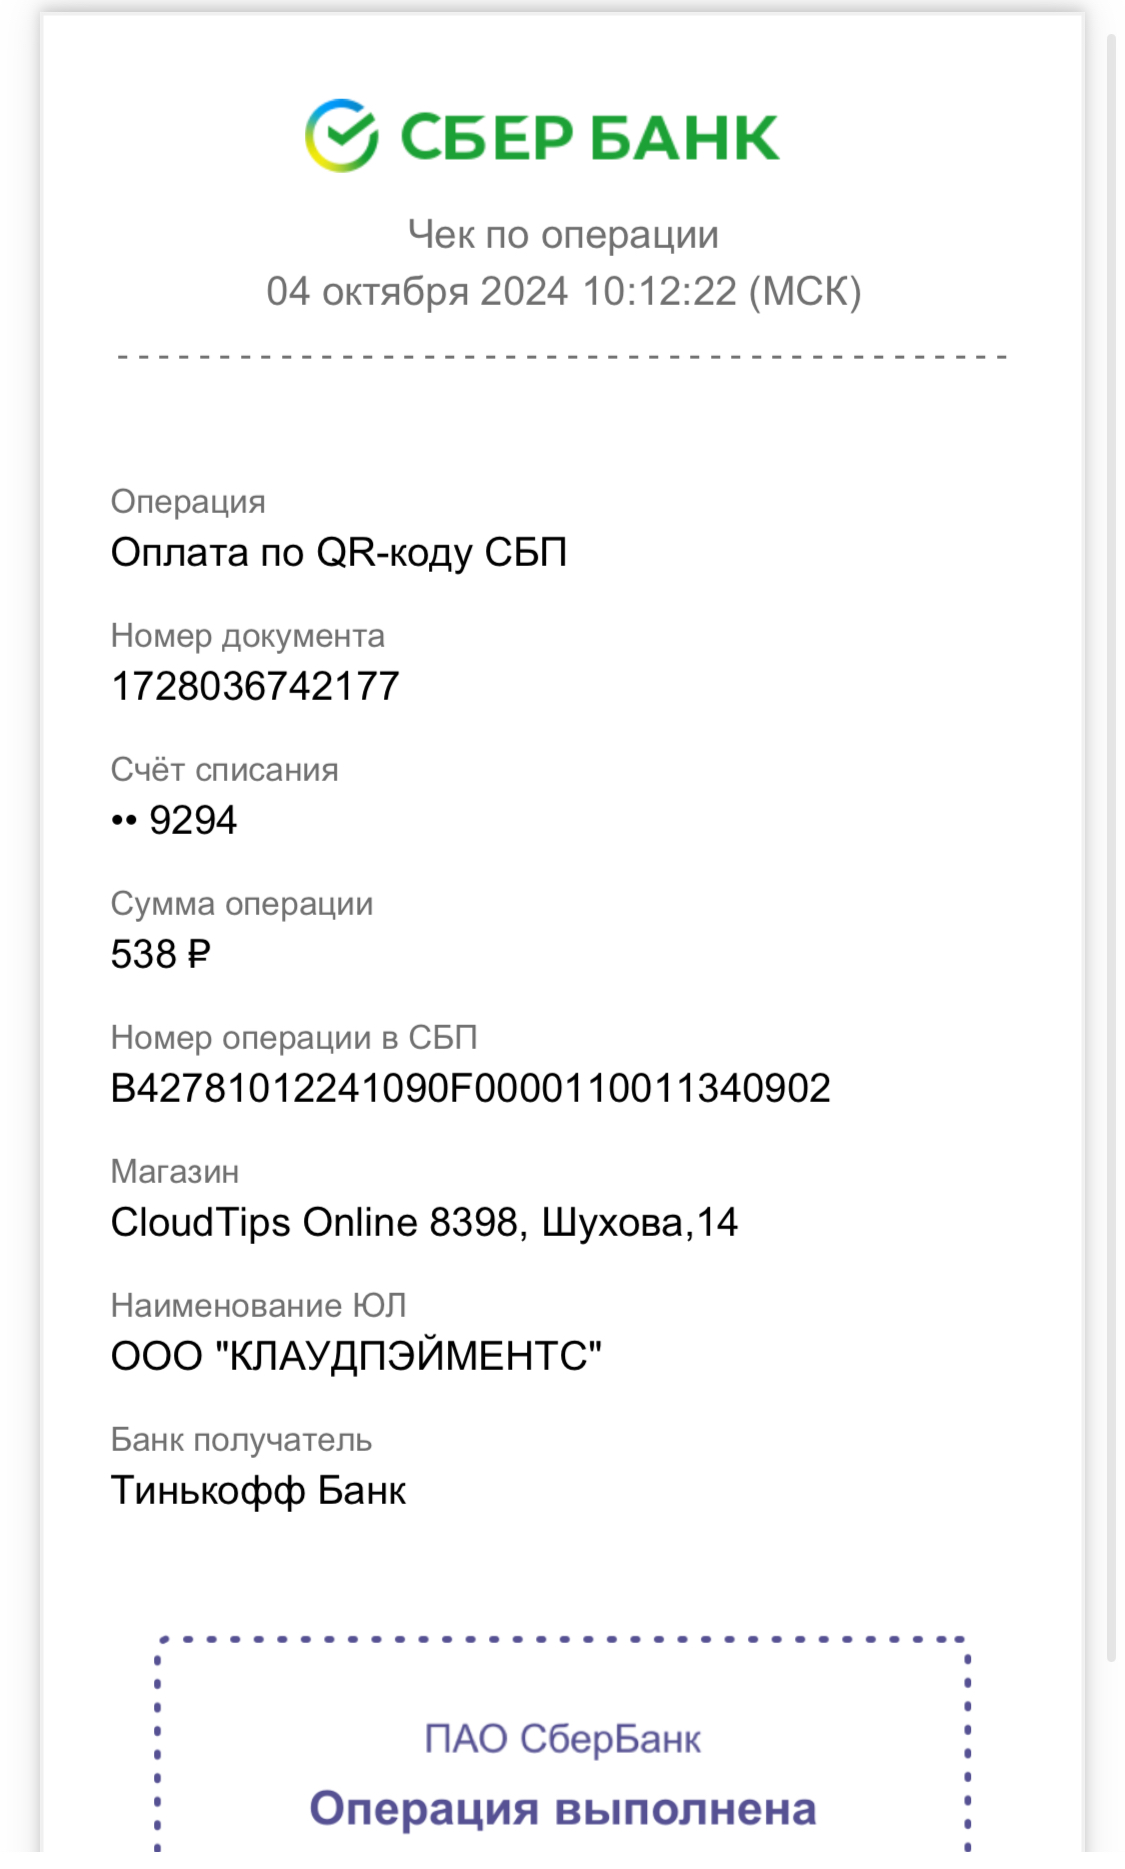Viewport: 1125px width, 1869px height.
Task: Click the amount 538 ₽
Action: pos(160,954)
